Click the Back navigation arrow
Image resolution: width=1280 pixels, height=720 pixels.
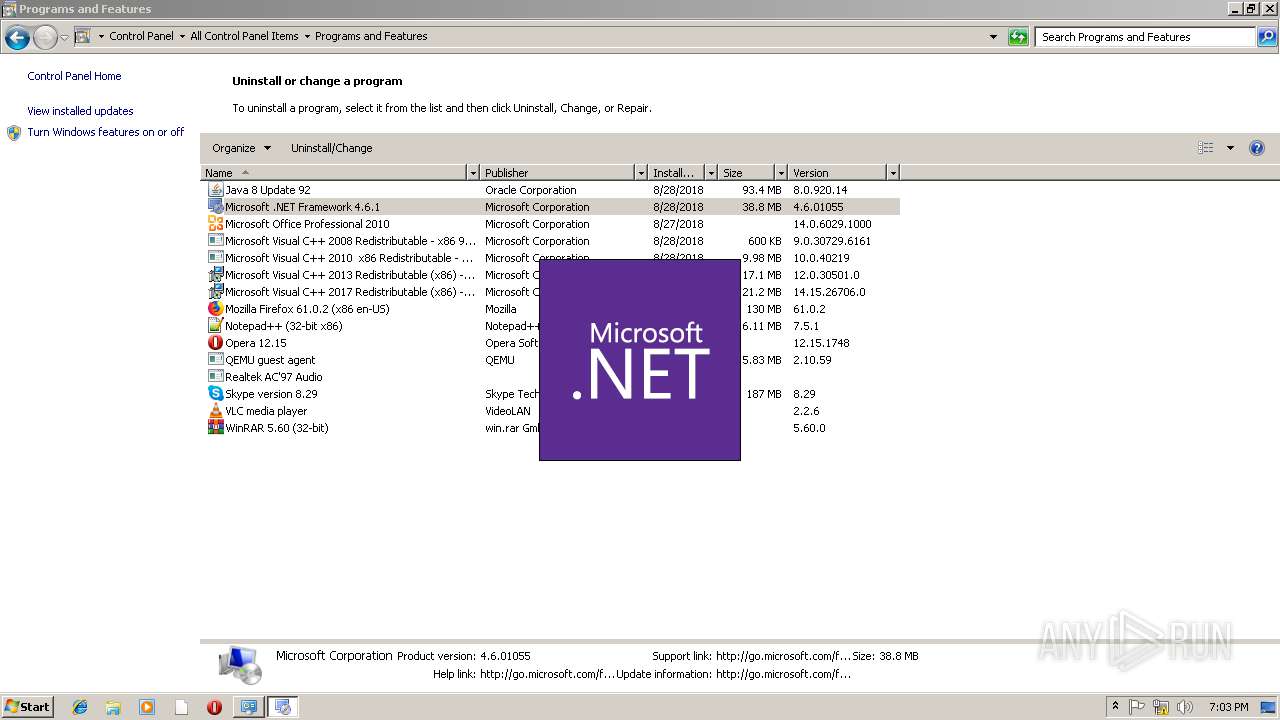click(17, 38)
